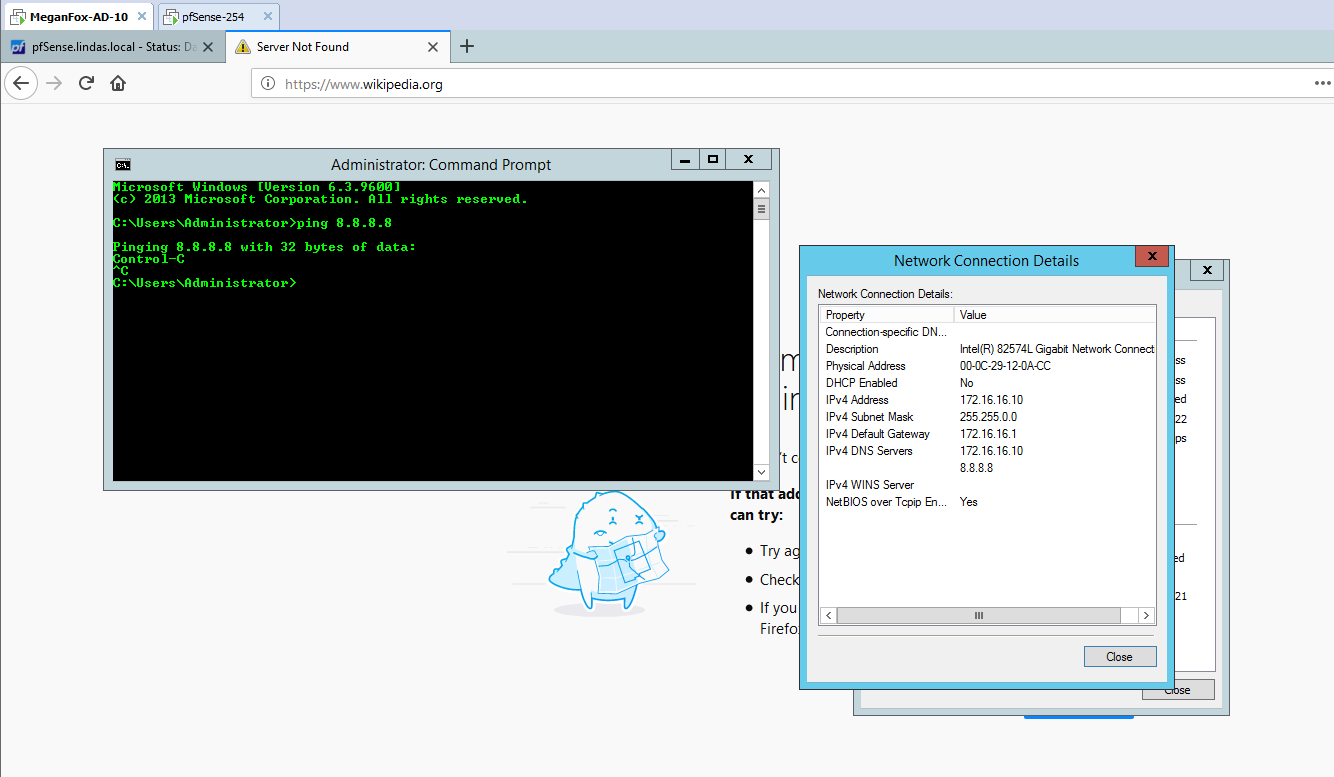1334x777 pixels.
Task: Maximize the Command Prompt window
Action: coord(713,159)
